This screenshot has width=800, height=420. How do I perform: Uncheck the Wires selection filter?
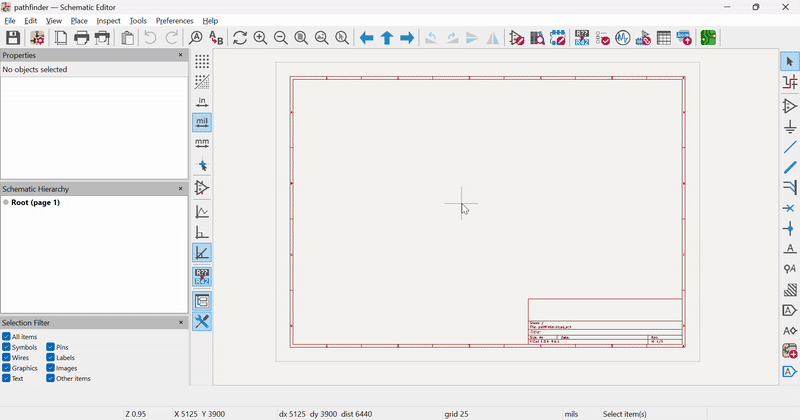pos(7,358)
